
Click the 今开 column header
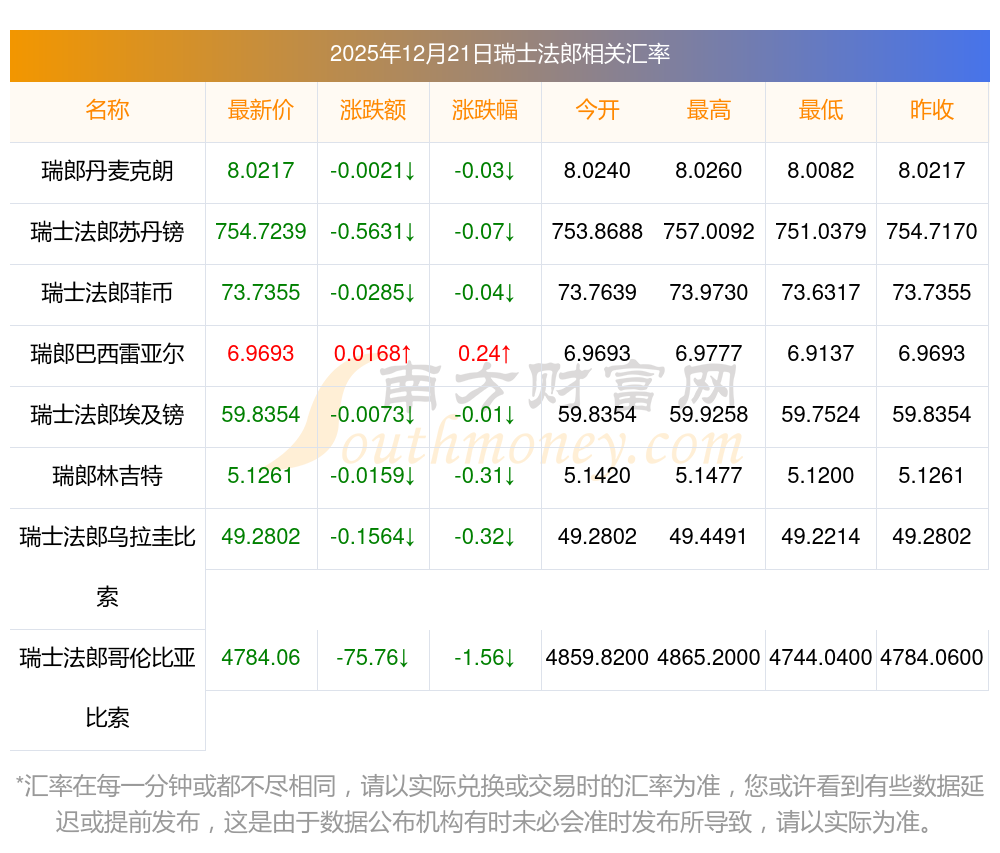point(597,110)
